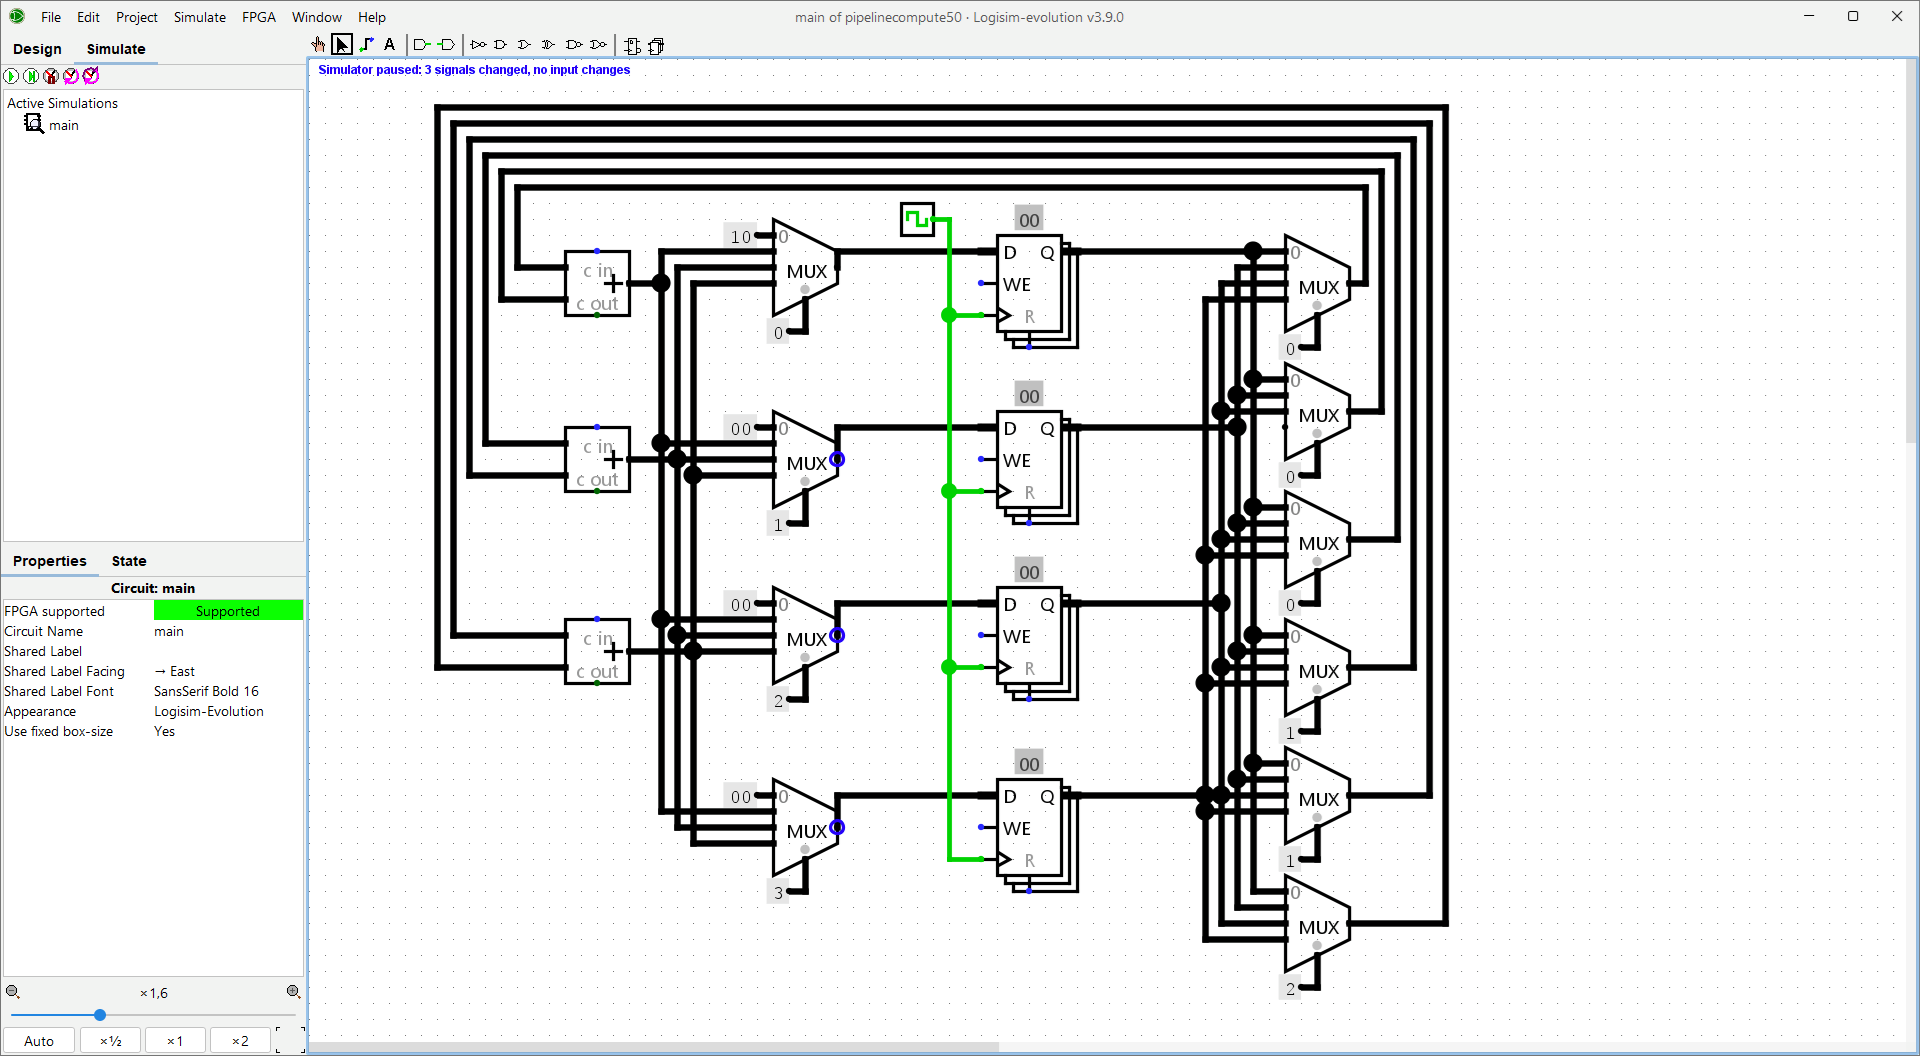This screenshot has width=1920, height=1056.
Task: Pick the AND gate tool
Action: [x=501, y=44]
